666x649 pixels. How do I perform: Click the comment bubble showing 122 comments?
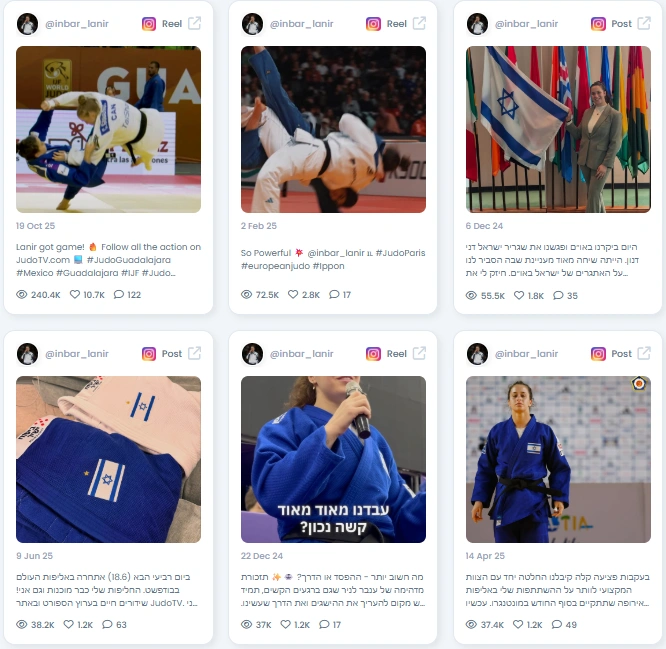119,294
